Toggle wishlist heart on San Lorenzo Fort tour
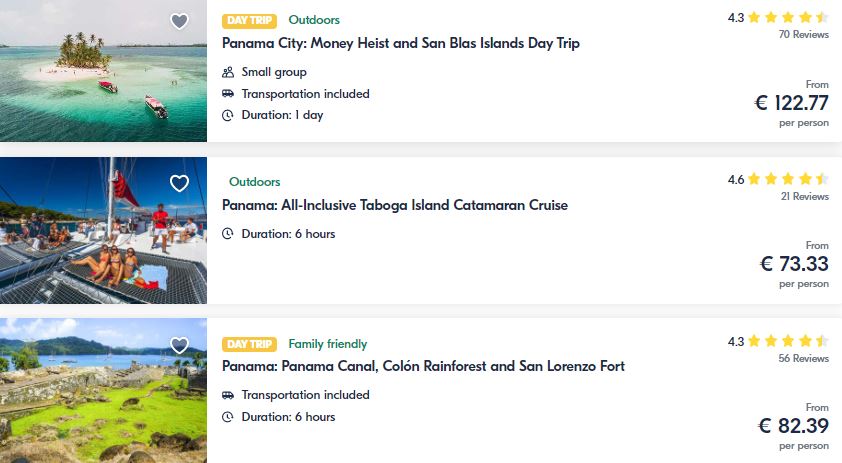The width and height of the screenshot is (842, 463). coord(179,345)
